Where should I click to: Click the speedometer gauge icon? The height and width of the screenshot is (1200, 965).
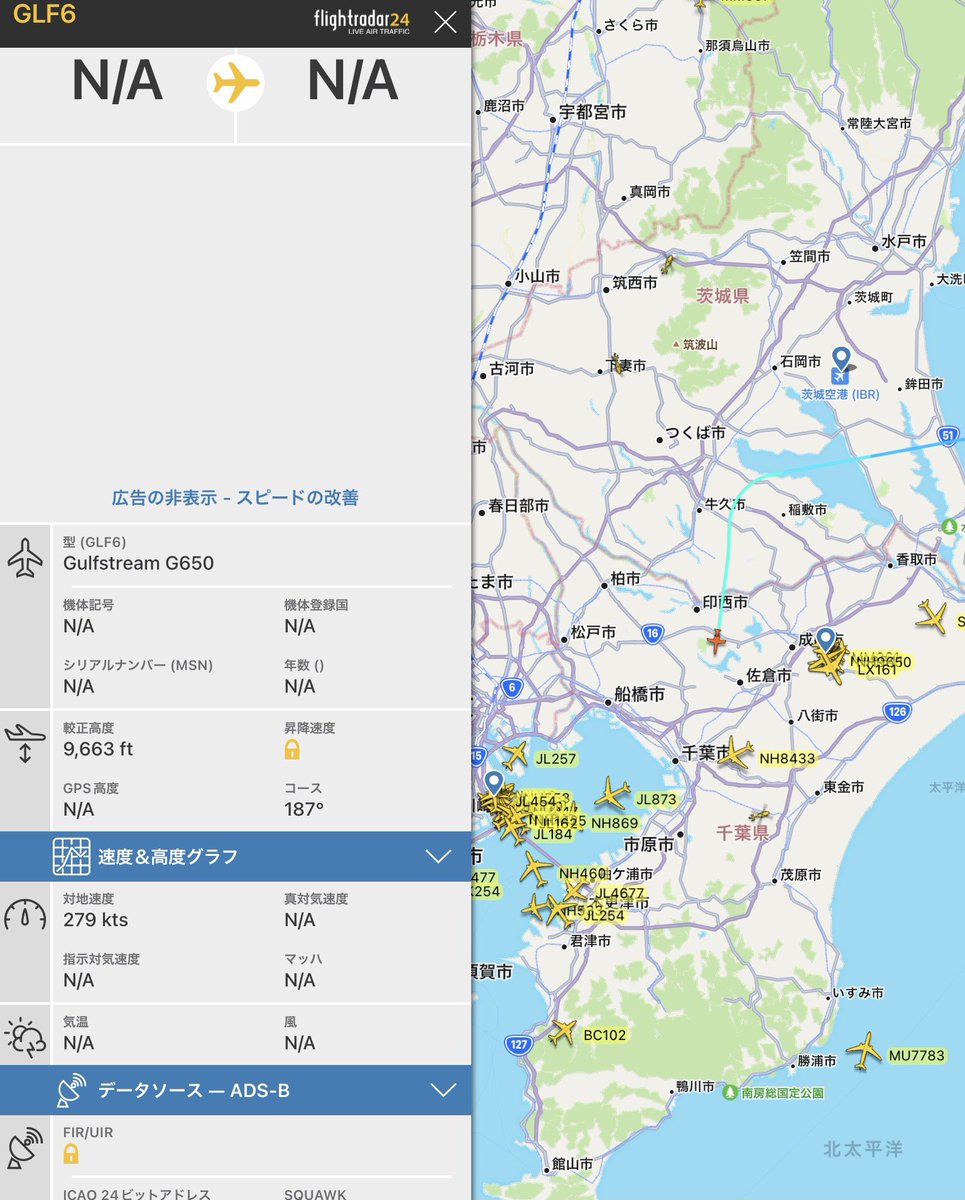coord(25,915)
